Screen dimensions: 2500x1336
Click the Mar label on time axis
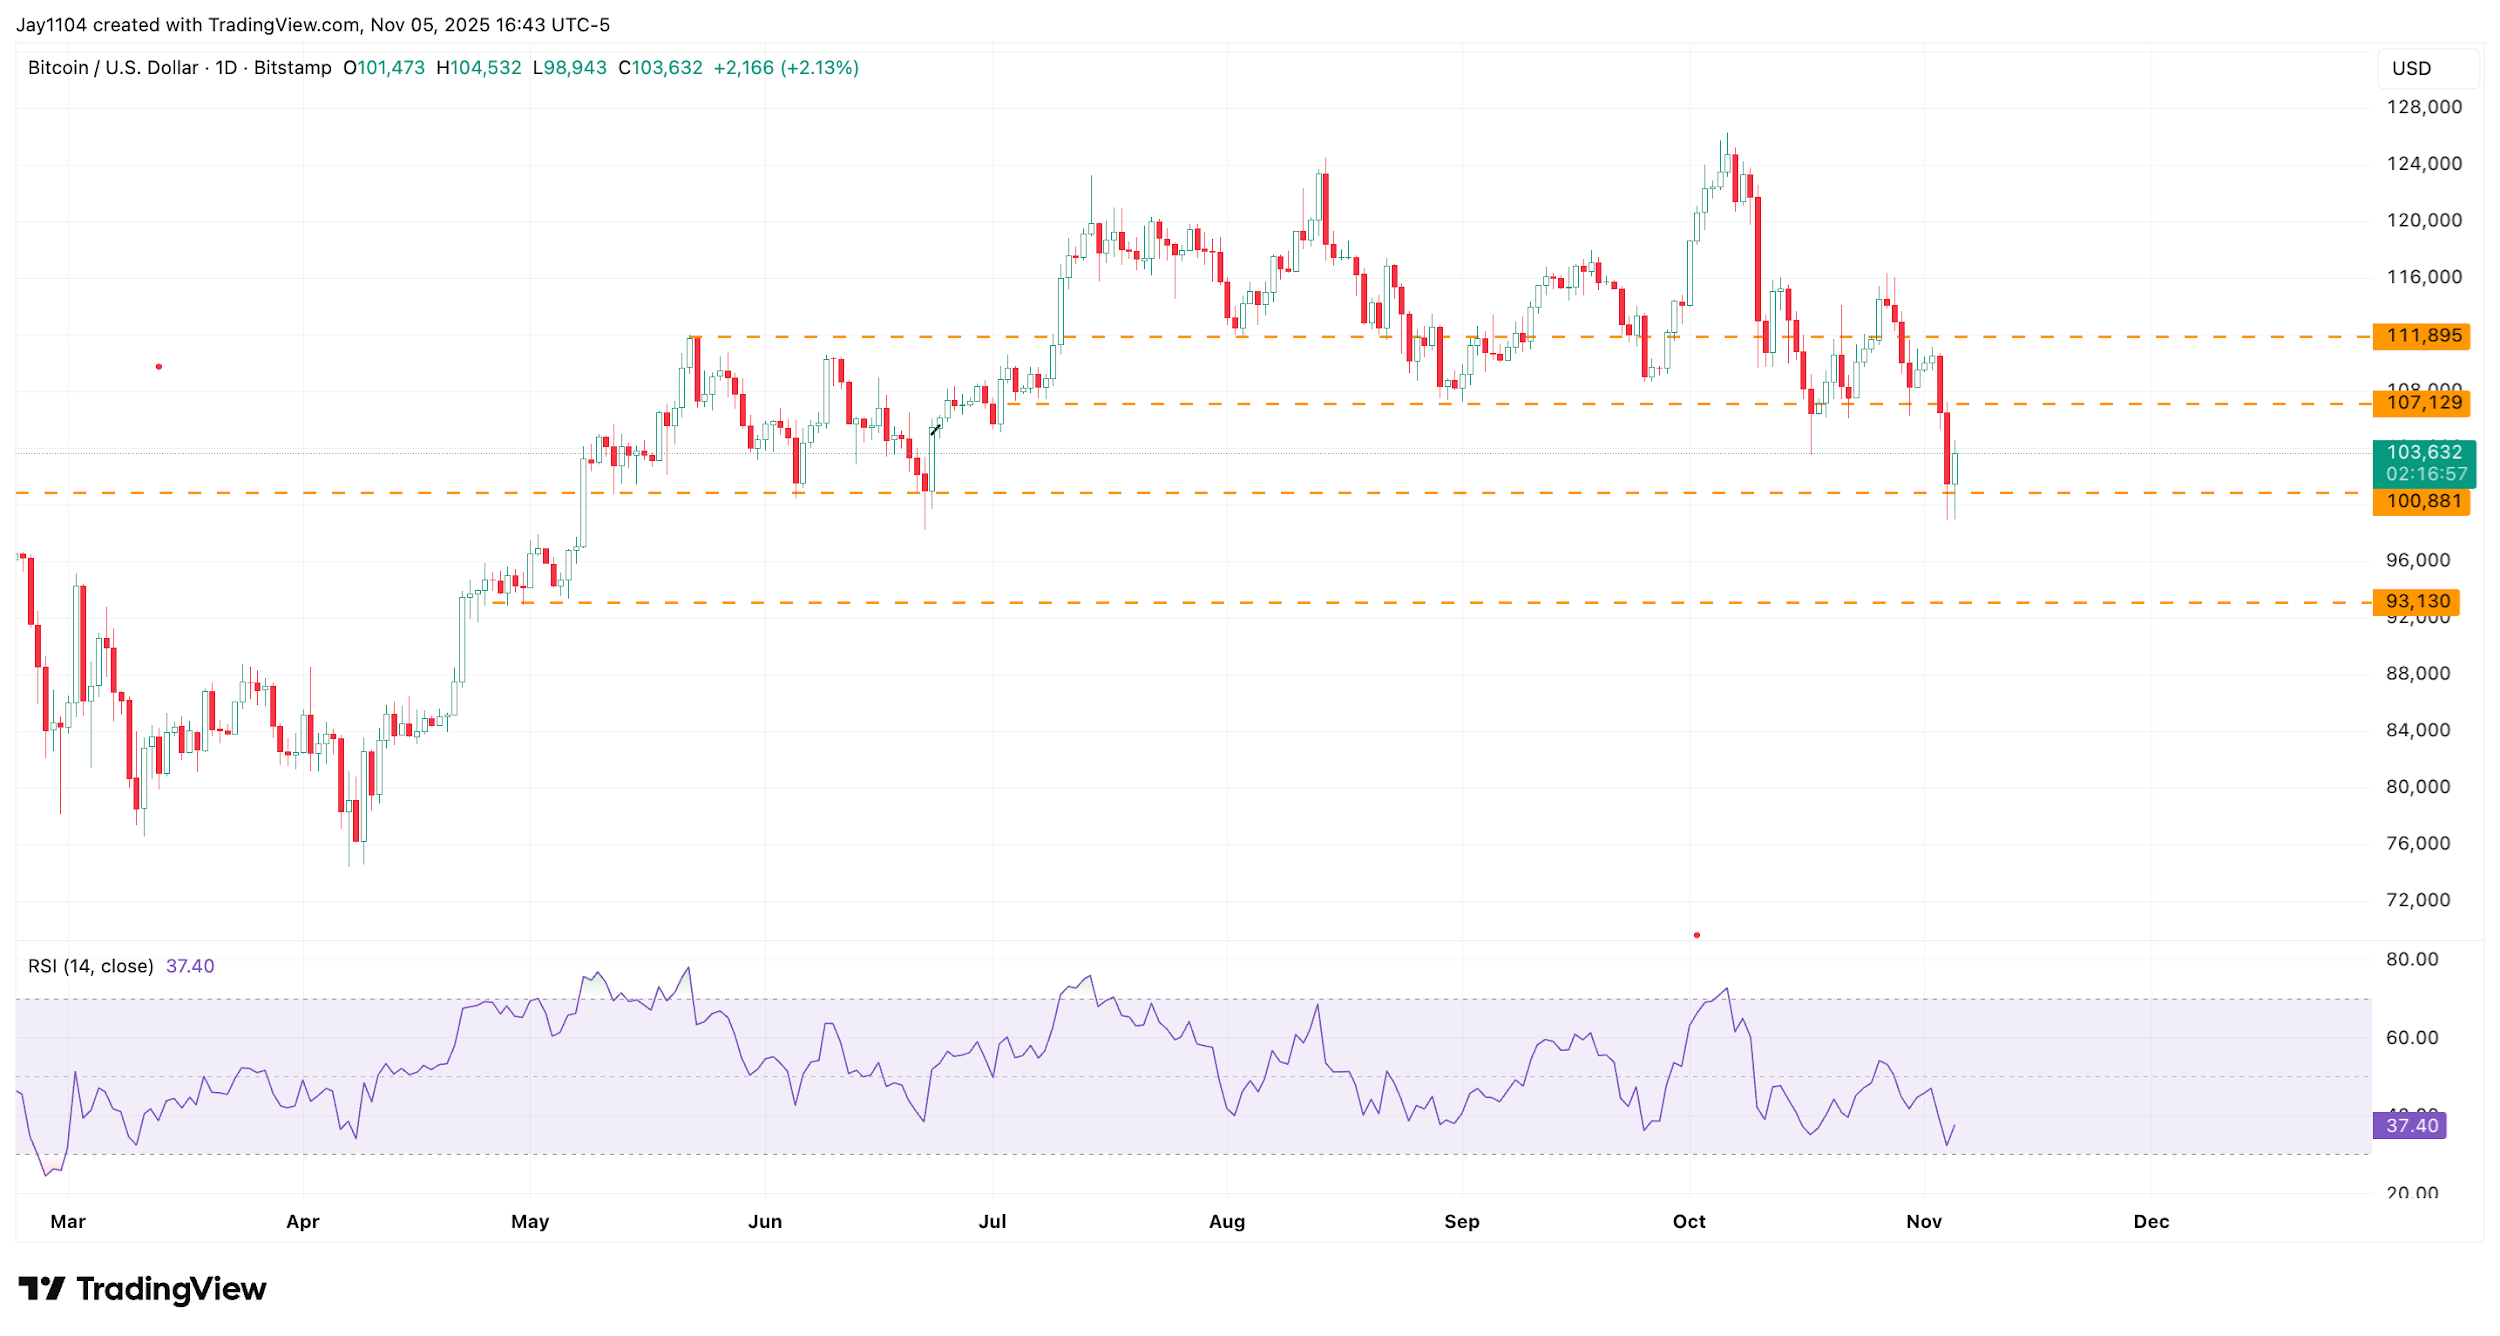[x=68, y=1222]
